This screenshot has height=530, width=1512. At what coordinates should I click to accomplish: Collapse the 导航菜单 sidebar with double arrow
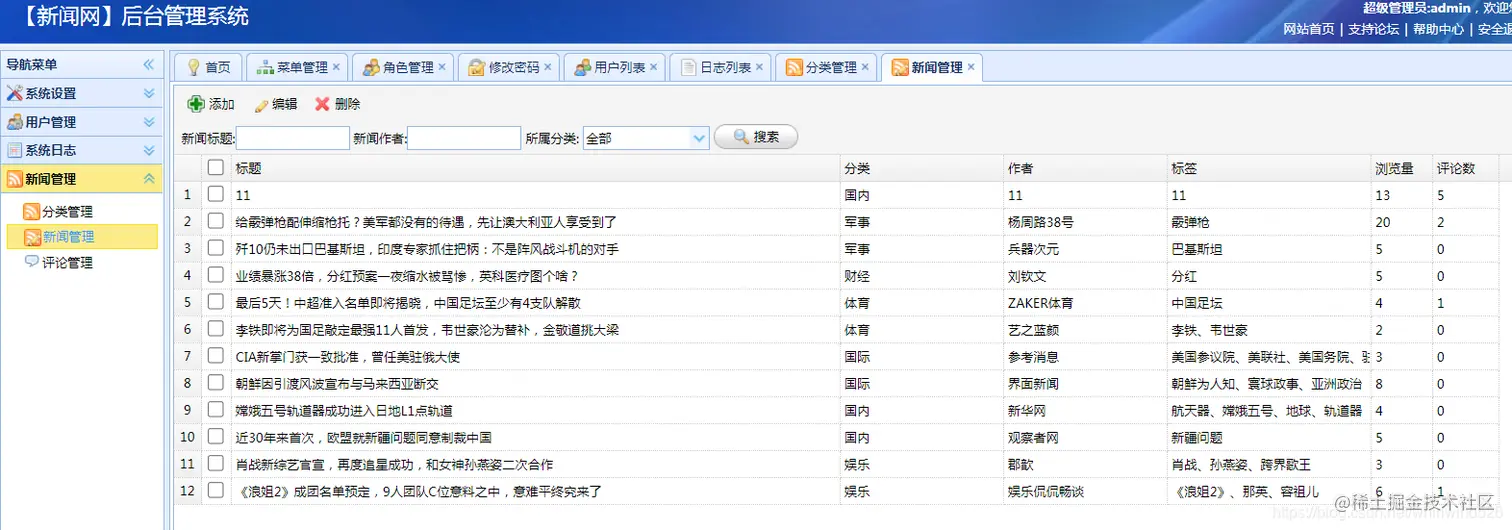149,64
